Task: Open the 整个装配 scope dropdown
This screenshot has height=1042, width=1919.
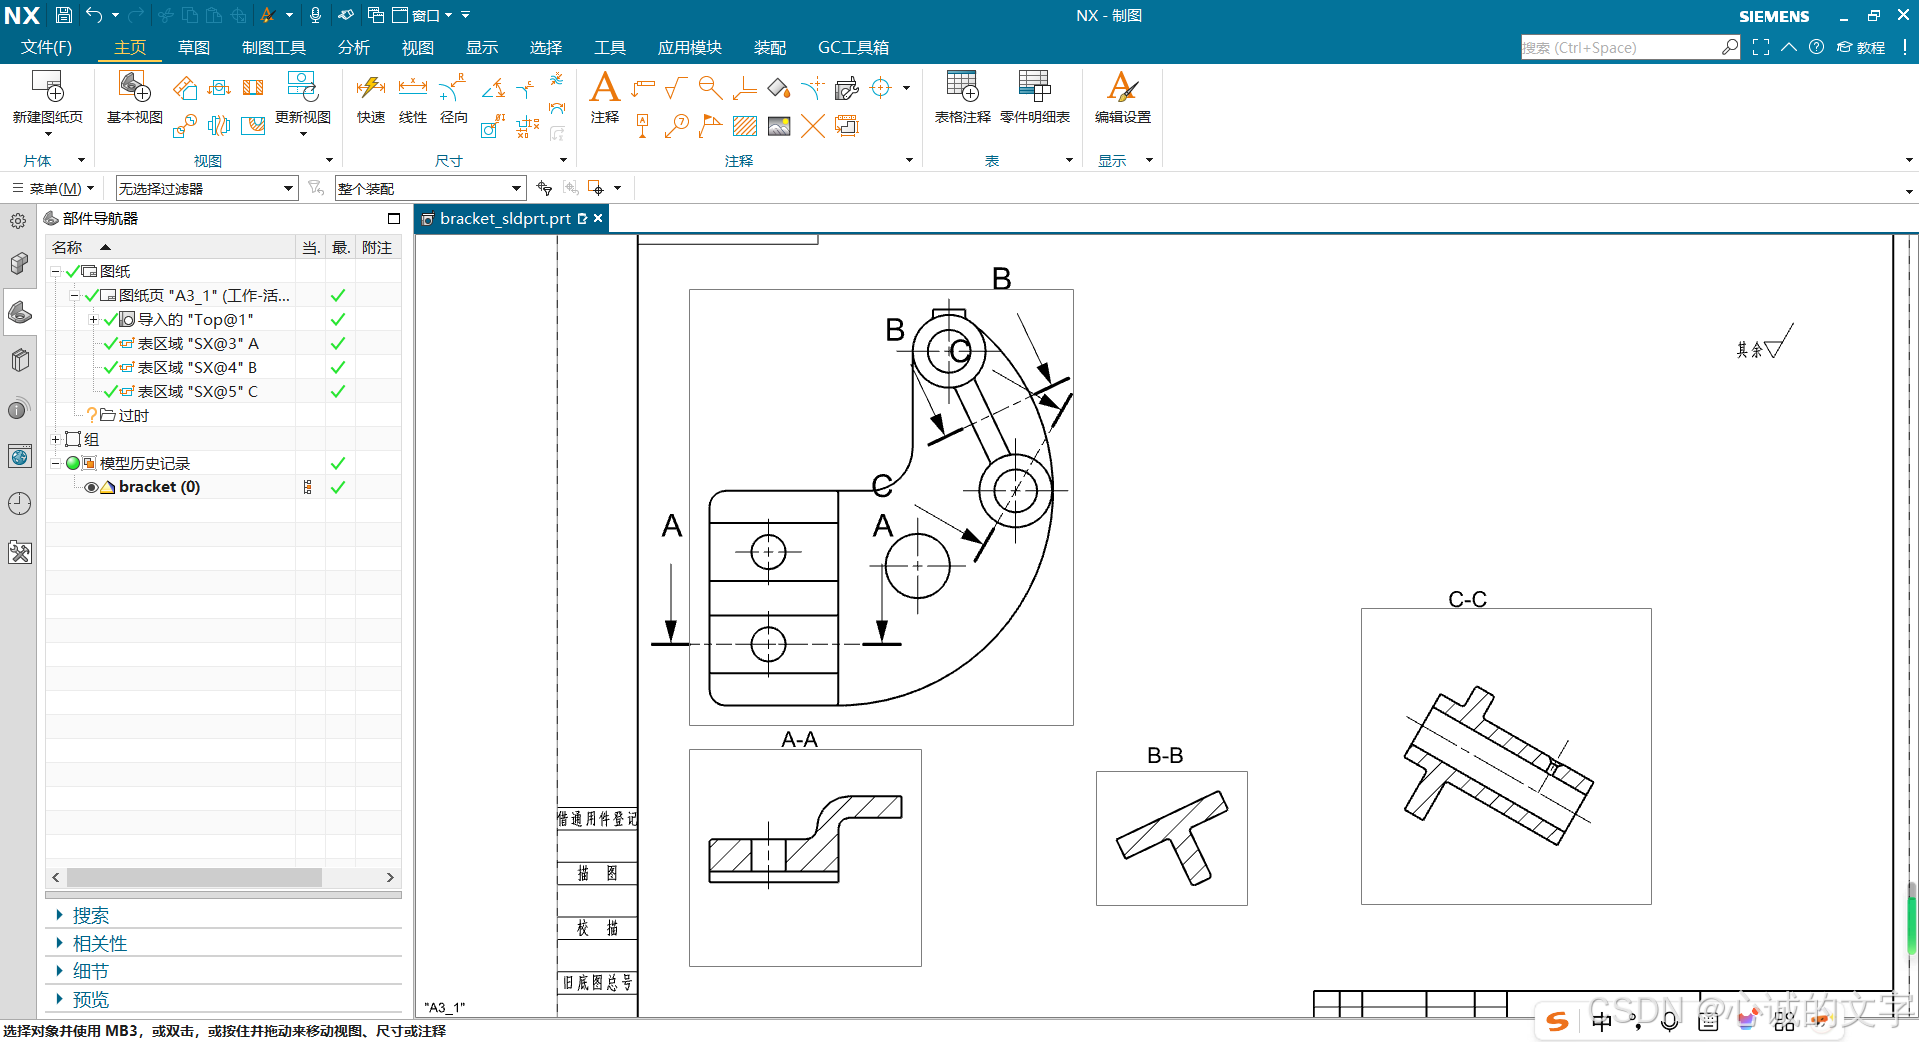Action: (x=430, y=188)
